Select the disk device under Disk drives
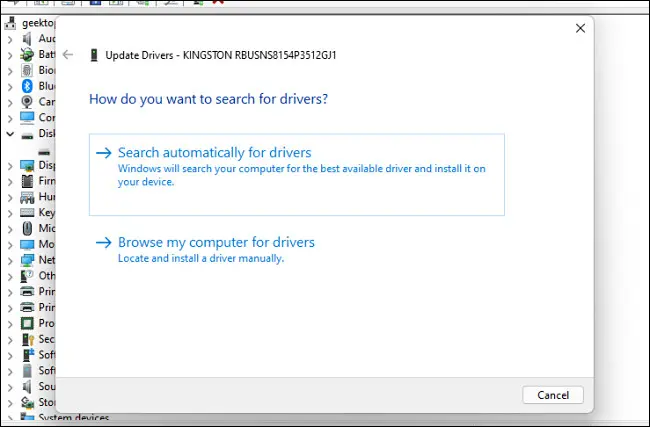This screenshot has height=427, width=650. pos(44,152)
